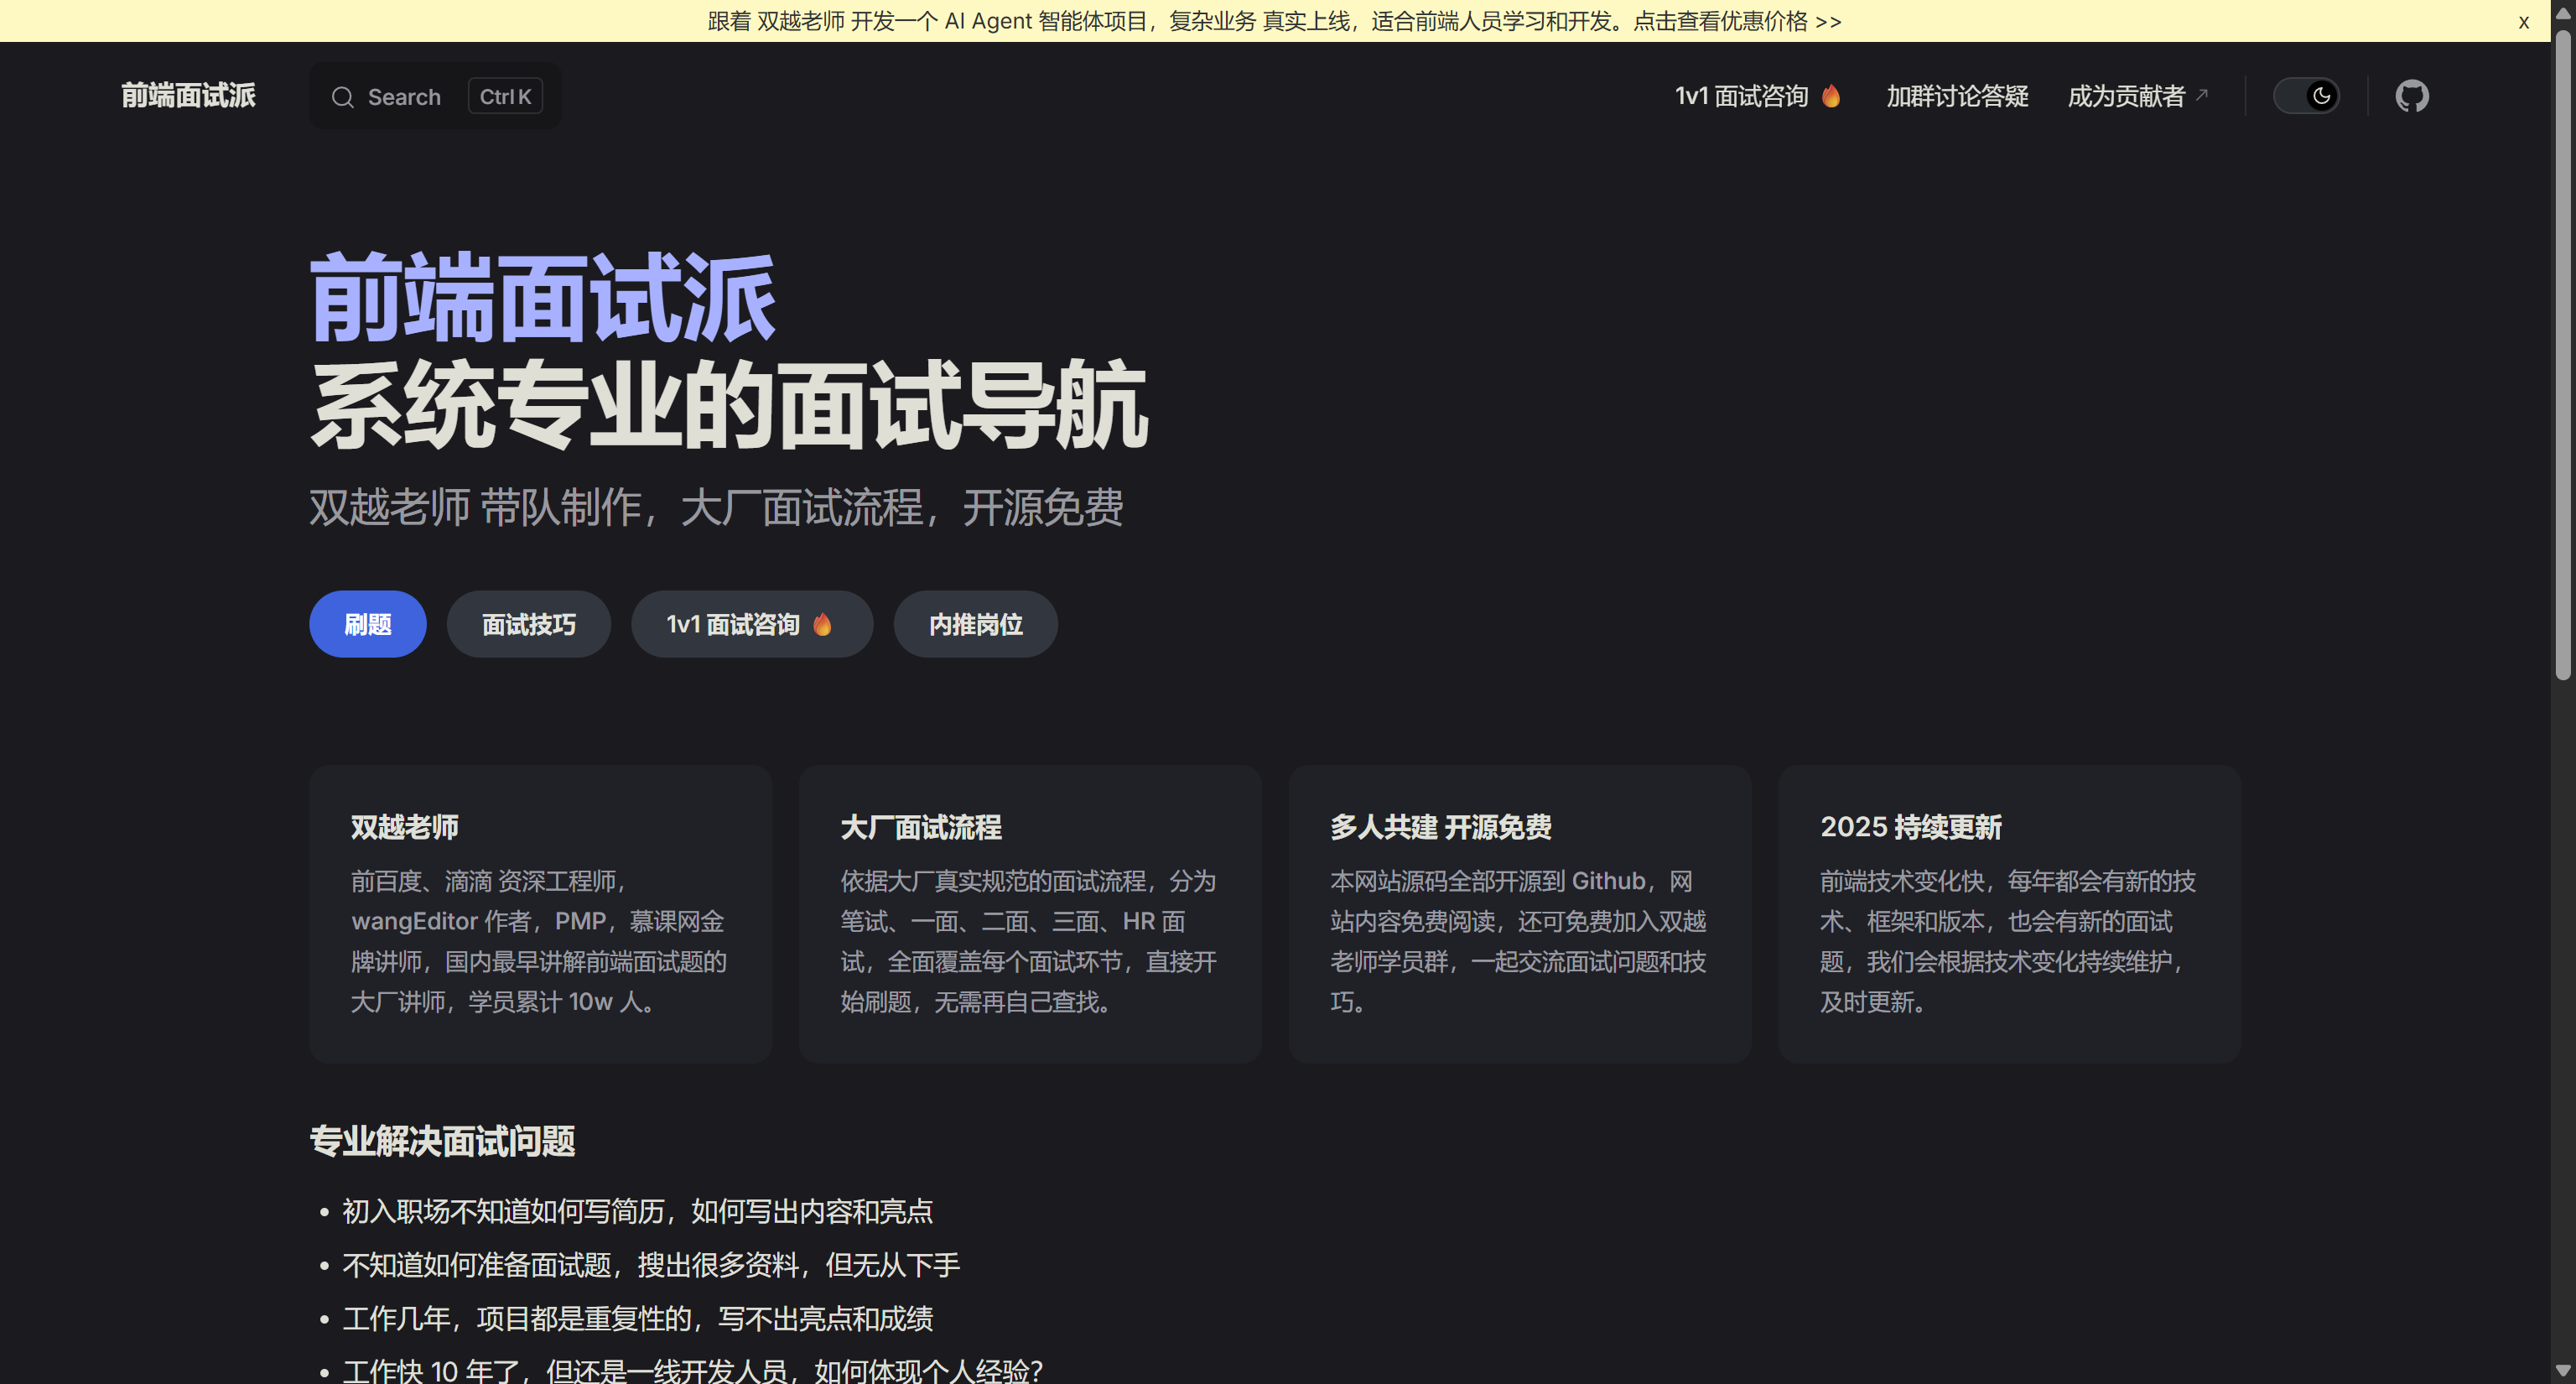Open the 加群讨论答疑 nav item

(x=1957, y=96)
